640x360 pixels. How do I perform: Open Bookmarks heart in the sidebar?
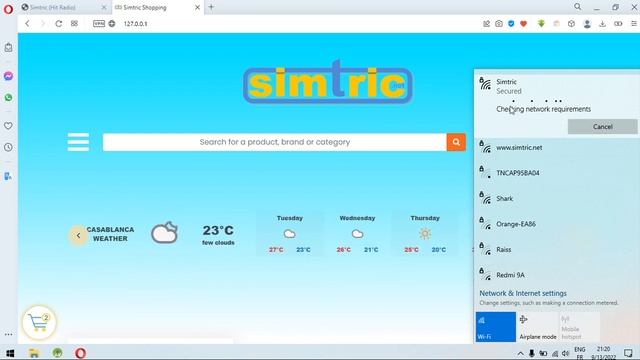tap(8, 126)
